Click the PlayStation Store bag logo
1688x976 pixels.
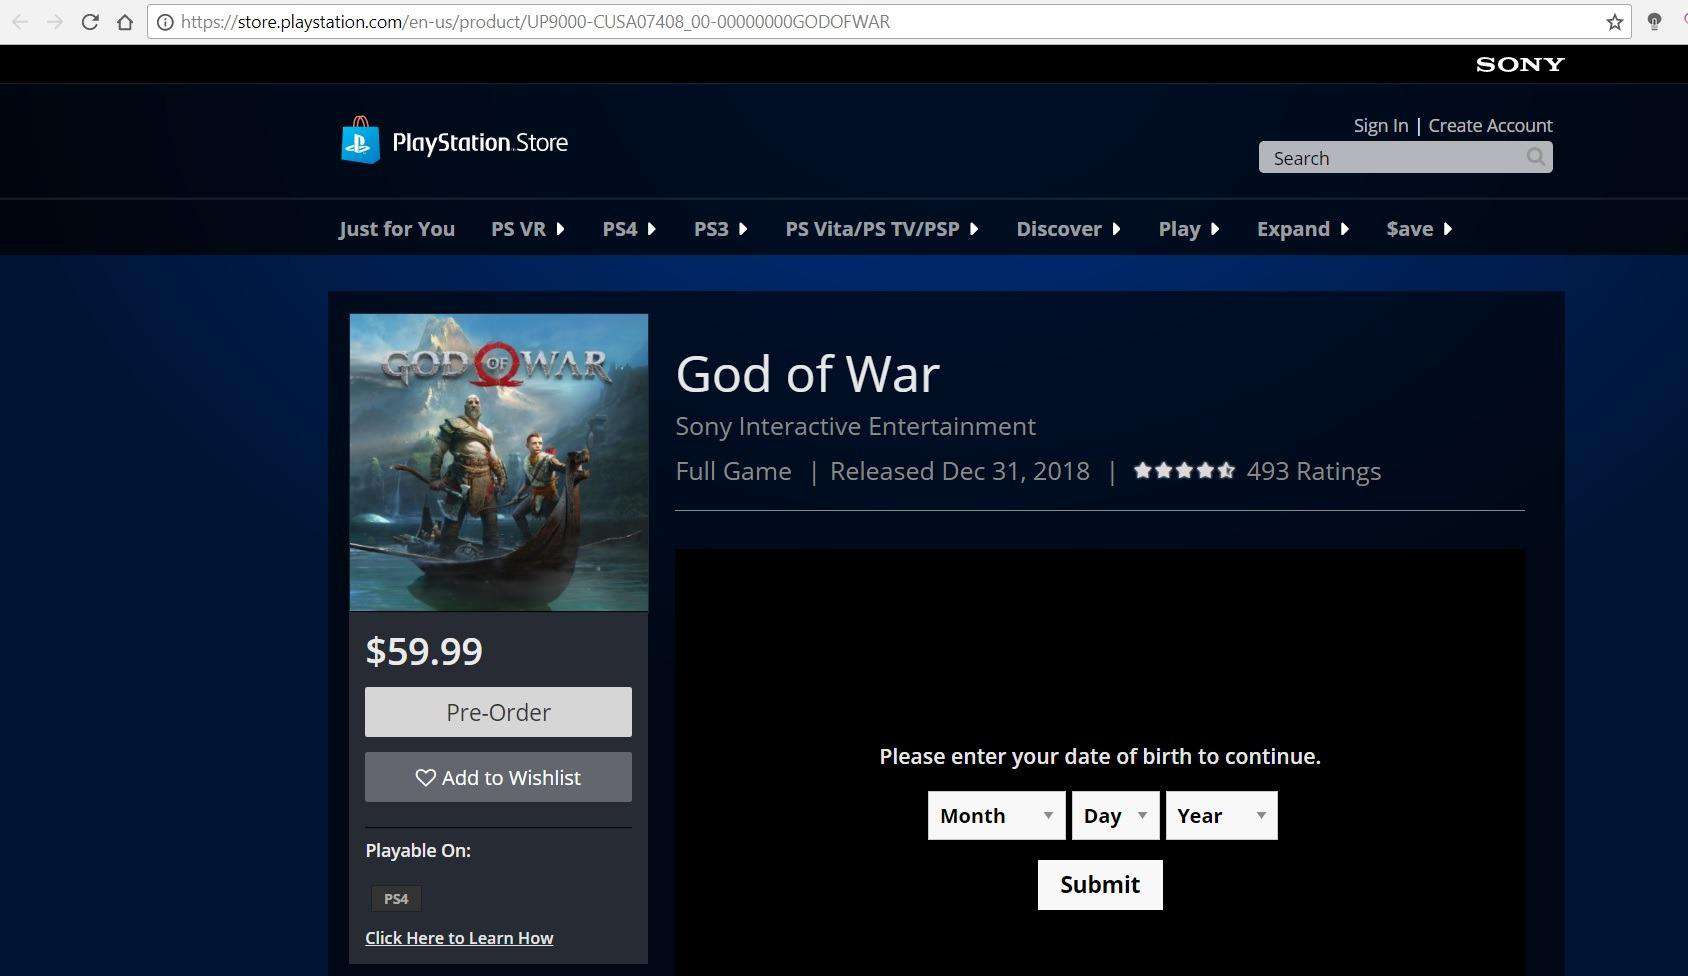click(360, 140)
